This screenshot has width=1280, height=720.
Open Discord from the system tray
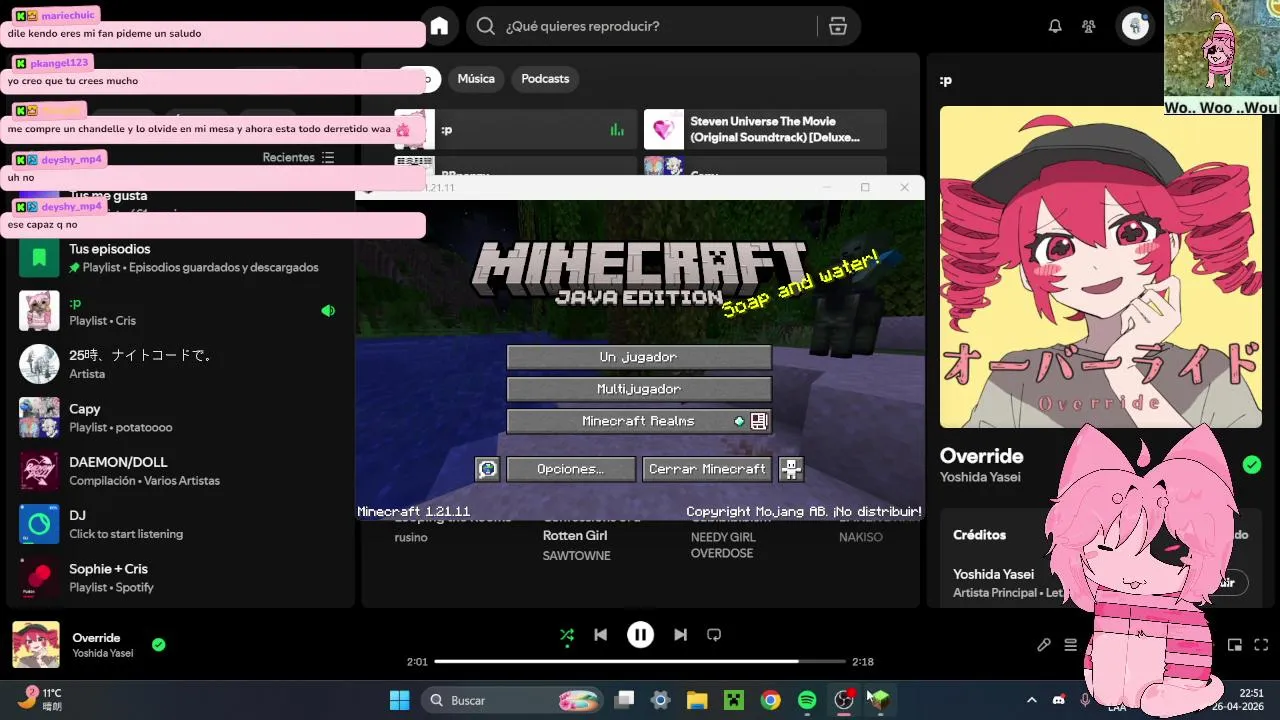tap(1058, 700)
